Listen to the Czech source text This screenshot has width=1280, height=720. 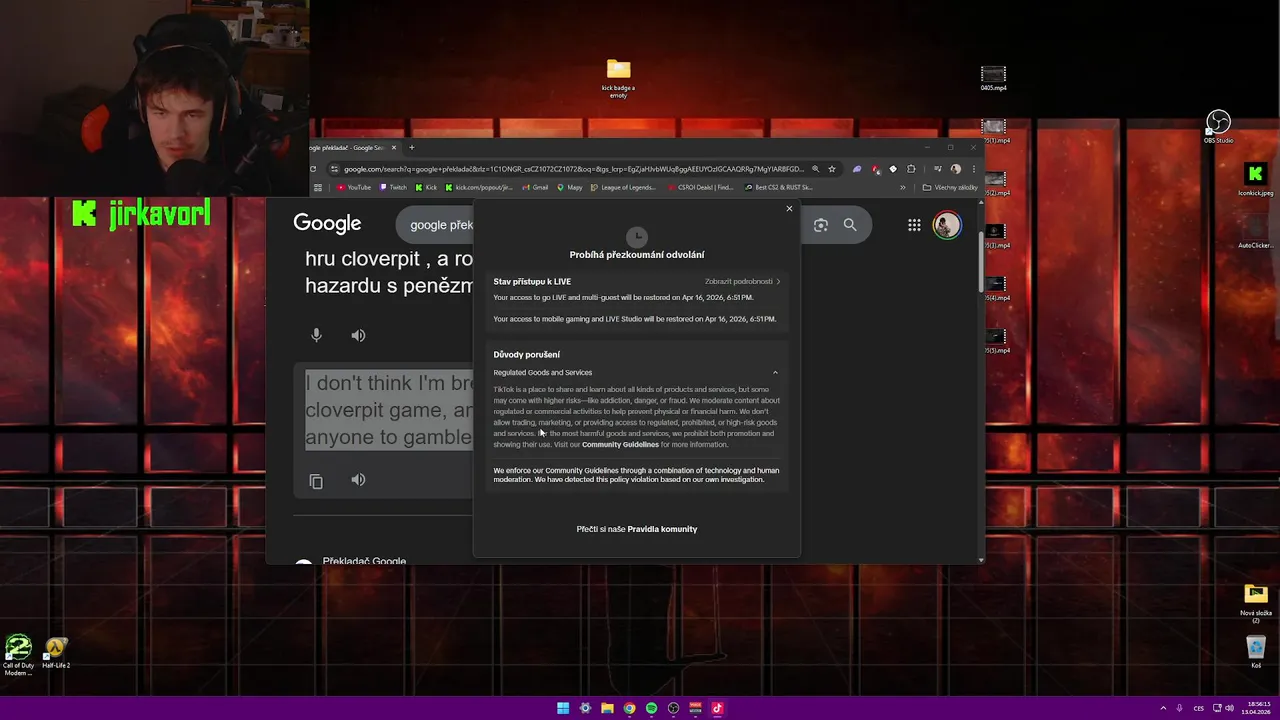[x=358, y=335]
